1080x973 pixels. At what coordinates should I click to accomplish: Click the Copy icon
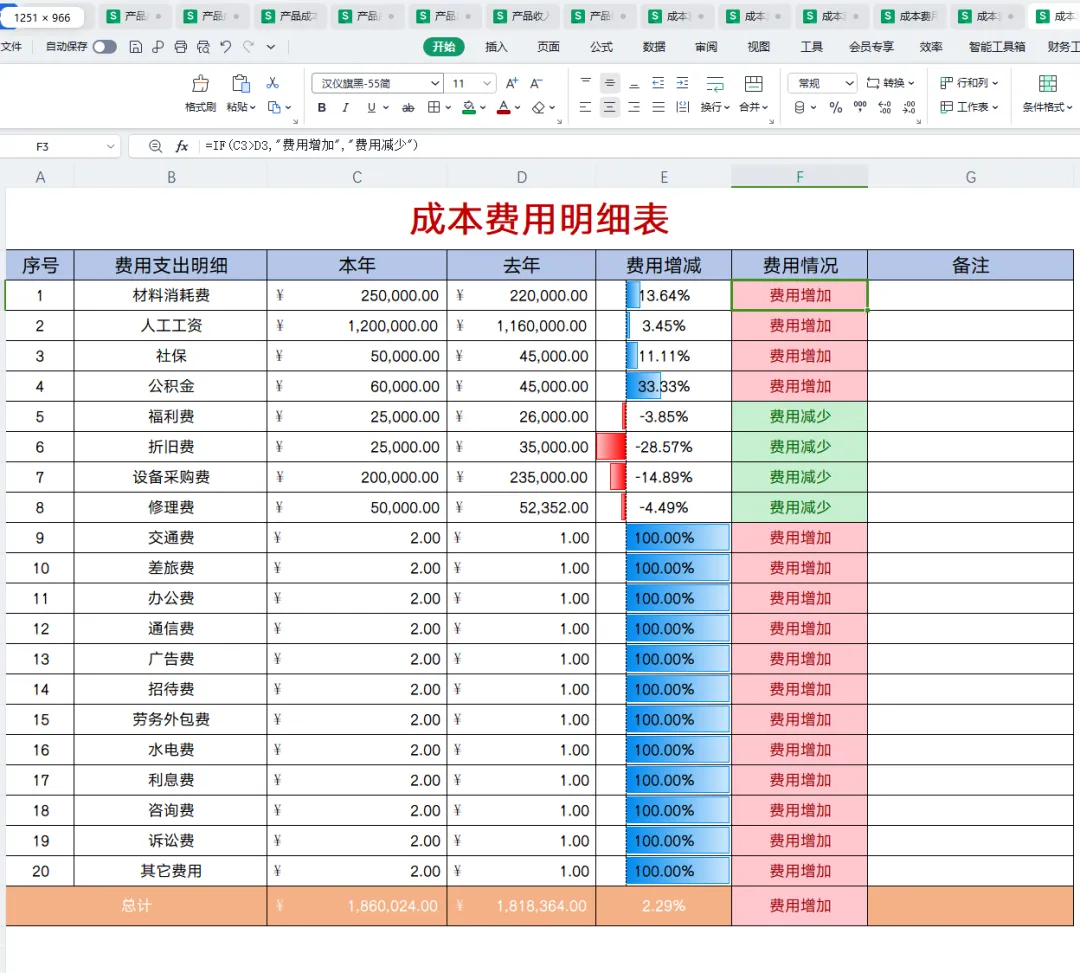[x=274, y=107]
